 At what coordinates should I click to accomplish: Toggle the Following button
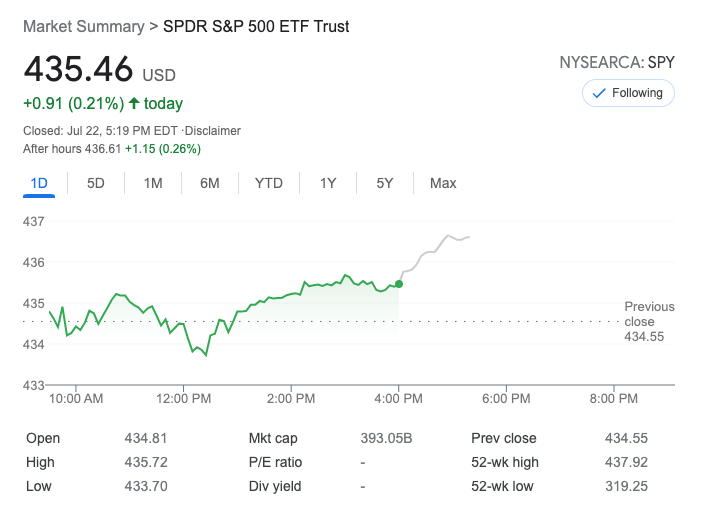(x=628, y=93)
